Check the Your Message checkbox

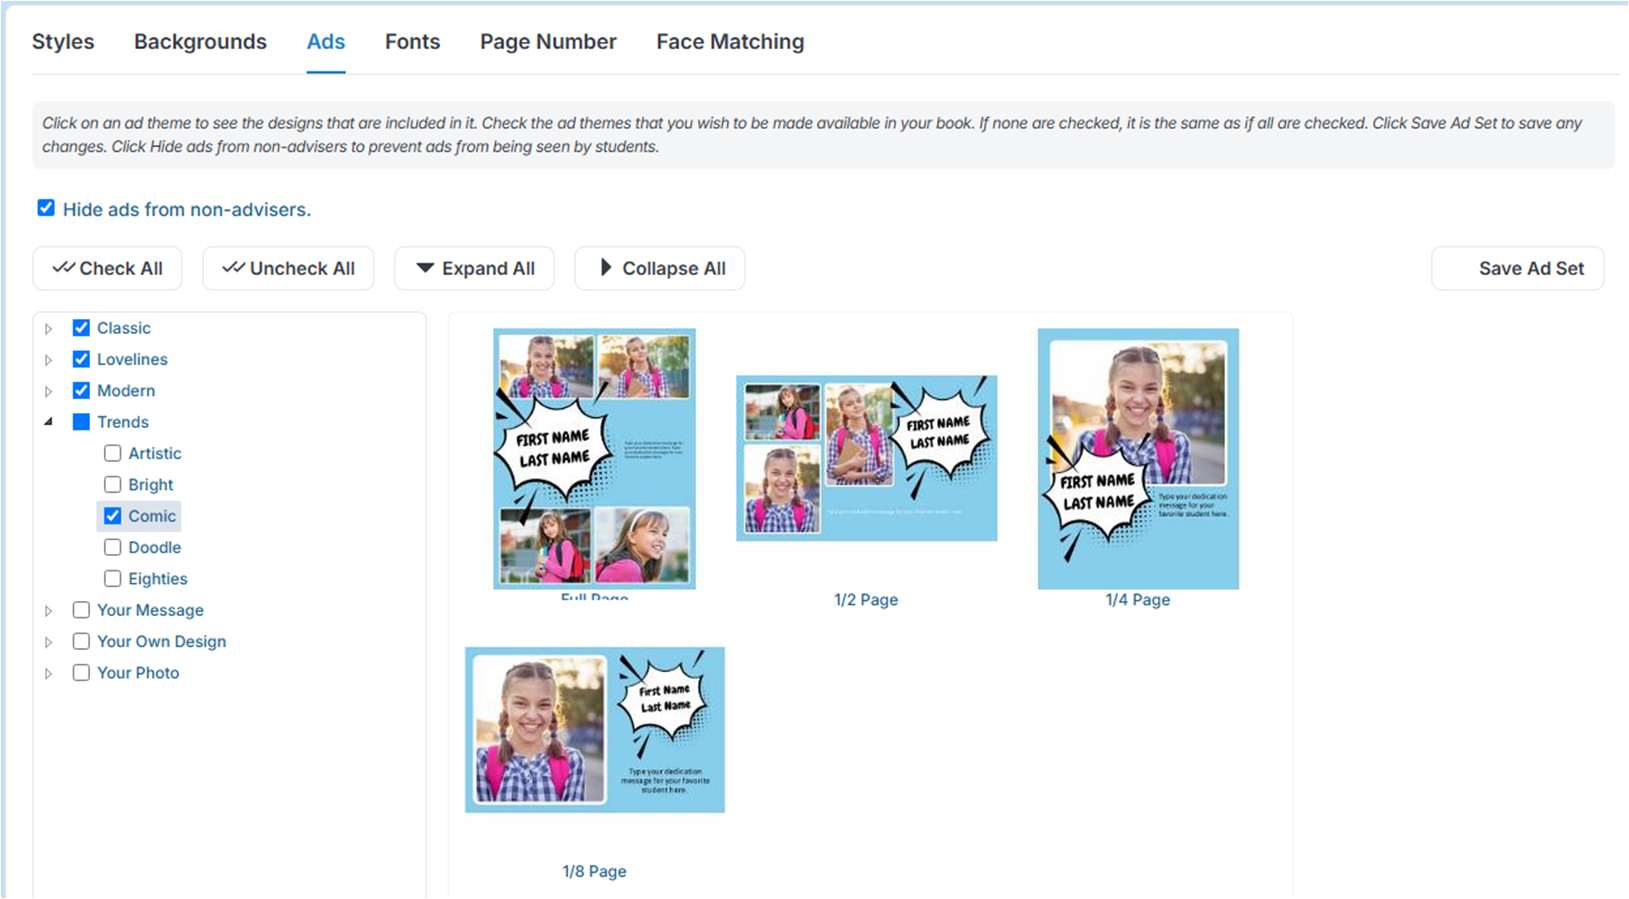[x=82, y=610]
